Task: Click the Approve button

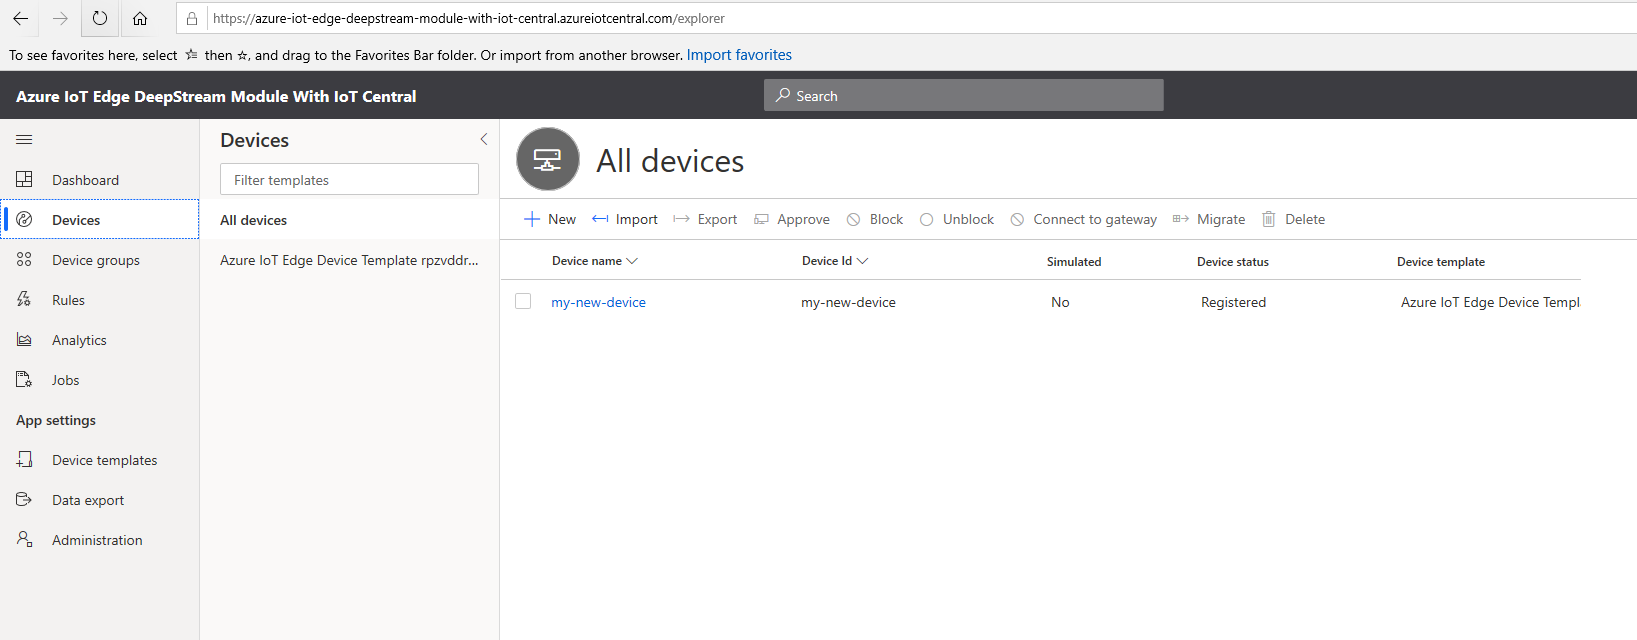Action: pos(792,219)
